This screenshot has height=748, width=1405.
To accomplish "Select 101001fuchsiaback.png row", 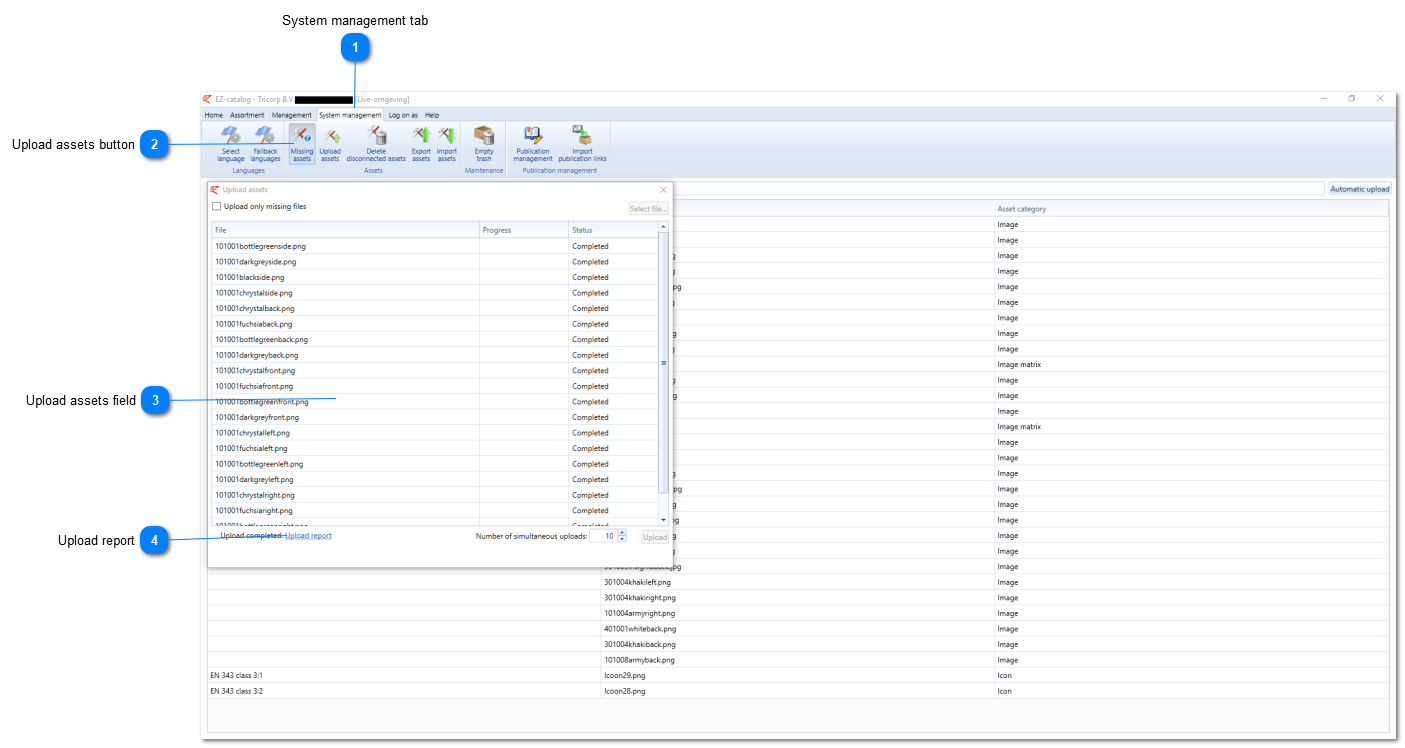I will coord(434,324).
